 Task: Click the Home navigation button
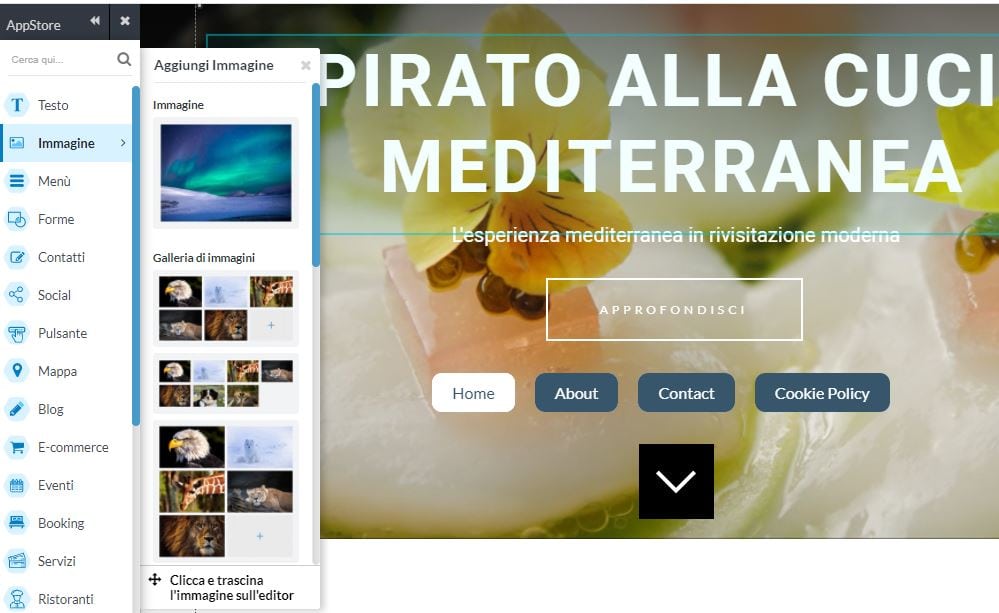(473, 393)
